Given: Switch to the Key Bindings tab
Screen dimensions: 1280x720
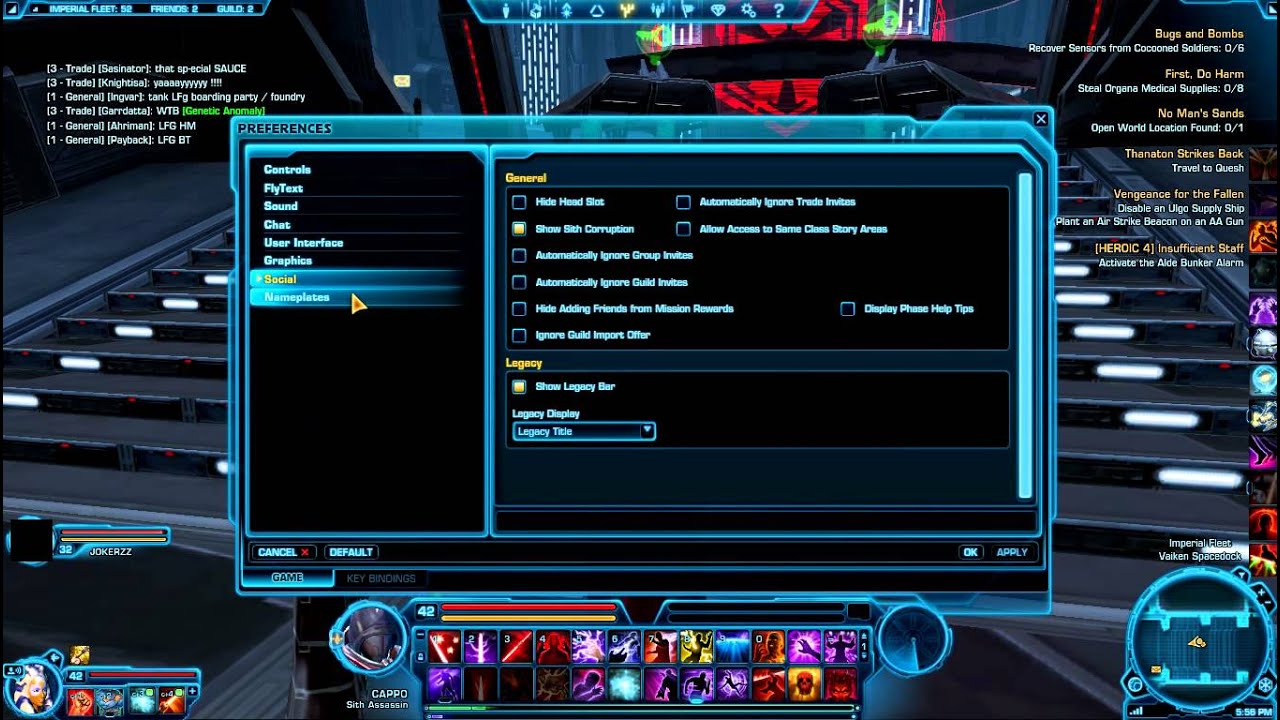Looking at the screenshot, I should pyautogui.click(x=381, y=578).
